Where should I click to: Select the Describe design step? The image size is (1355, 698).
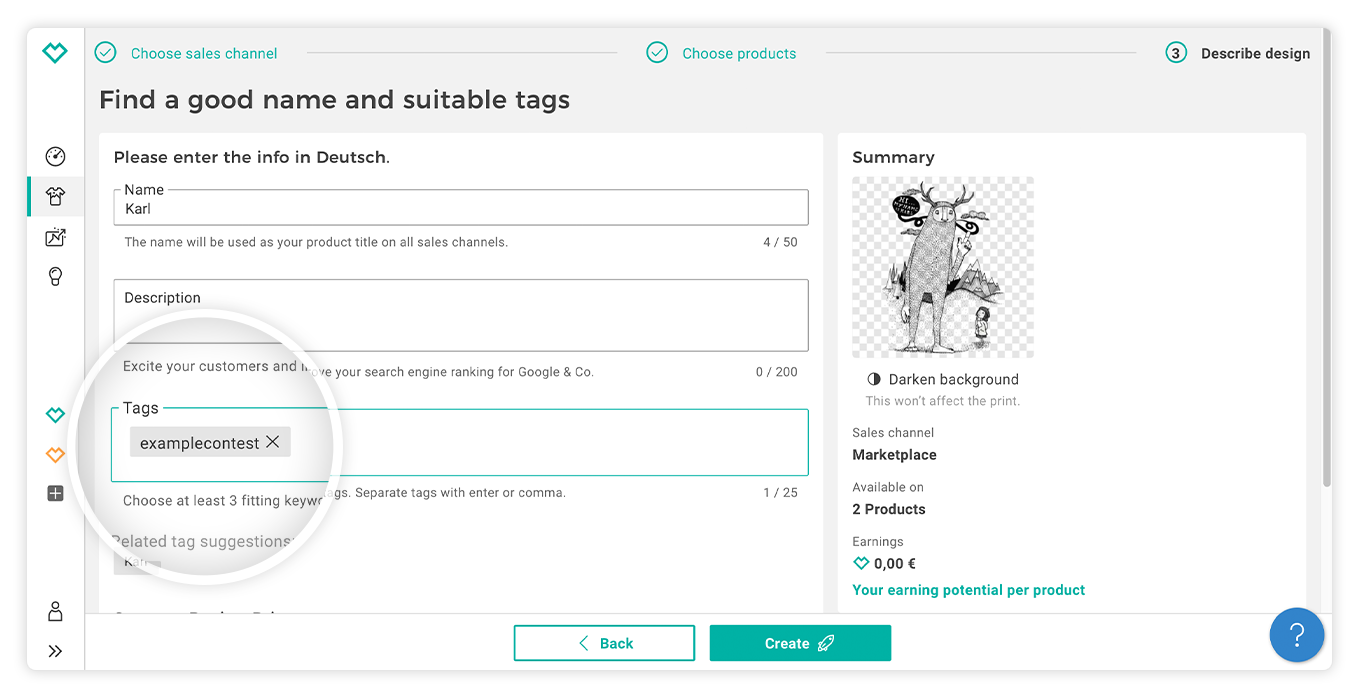[x=1238, y=53]
